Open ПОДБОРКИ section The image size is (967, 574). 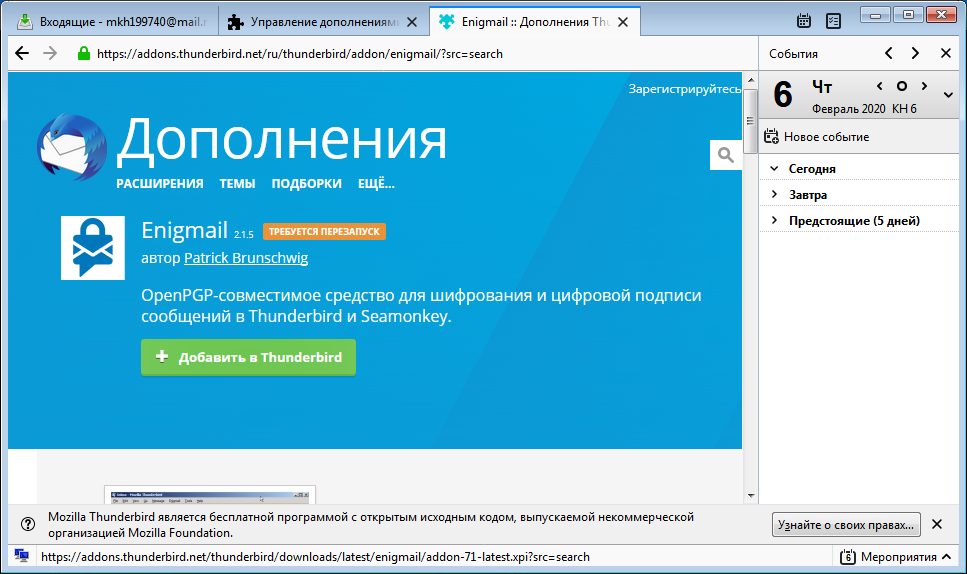tap(307, 184)
